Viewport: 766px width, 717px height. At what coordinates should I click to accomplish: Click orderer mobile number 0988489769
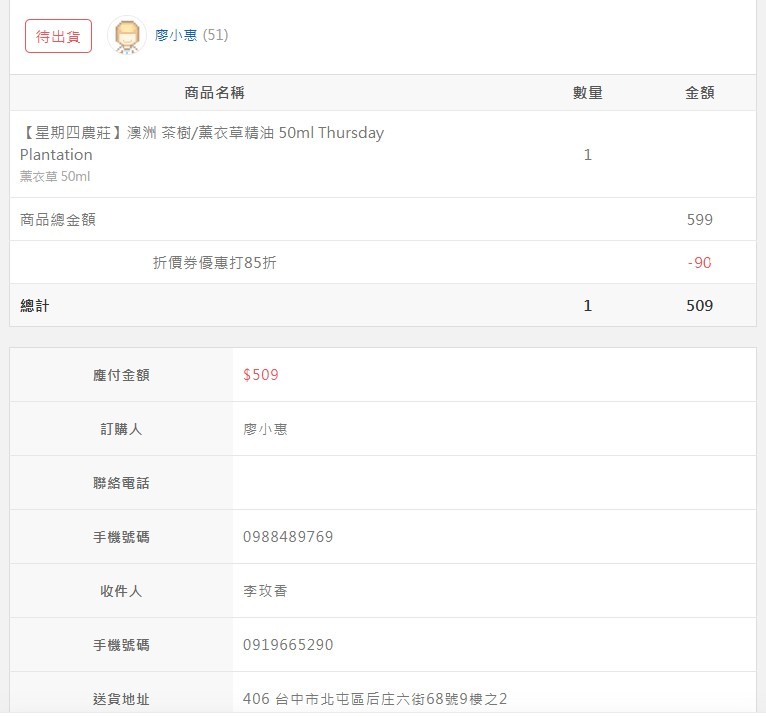pyautogui.click(x=288, y=537)
